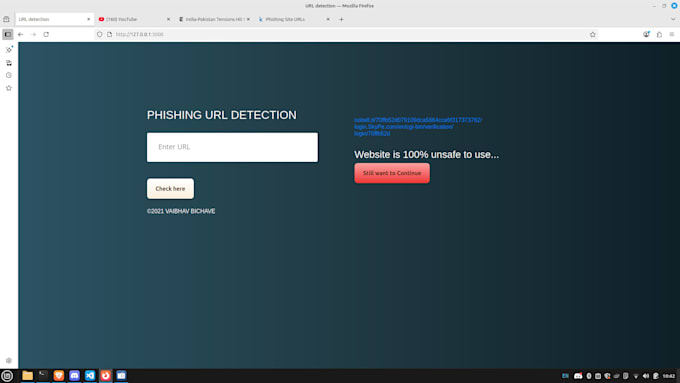Open the Files folder in taskbar

[x=27, y=376]
